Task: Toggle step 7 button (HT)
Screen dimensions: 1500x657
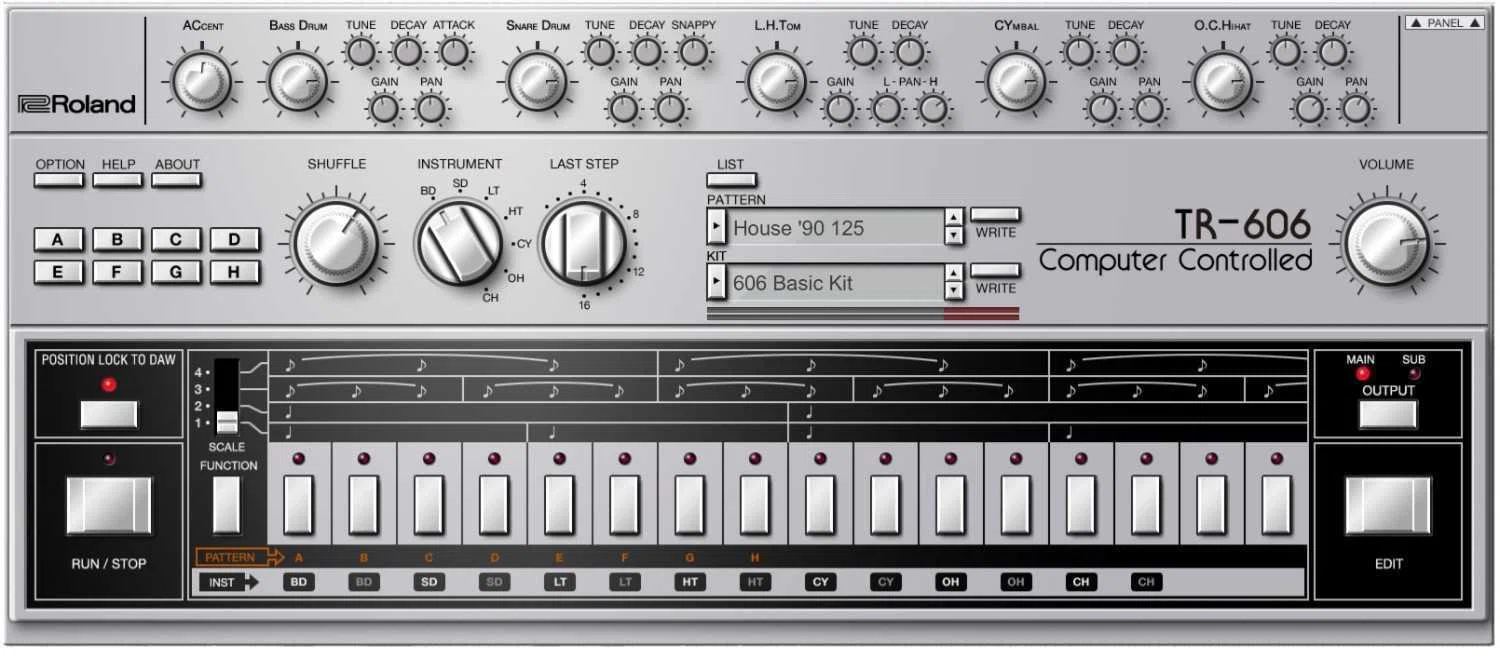Action: (690, 505)
